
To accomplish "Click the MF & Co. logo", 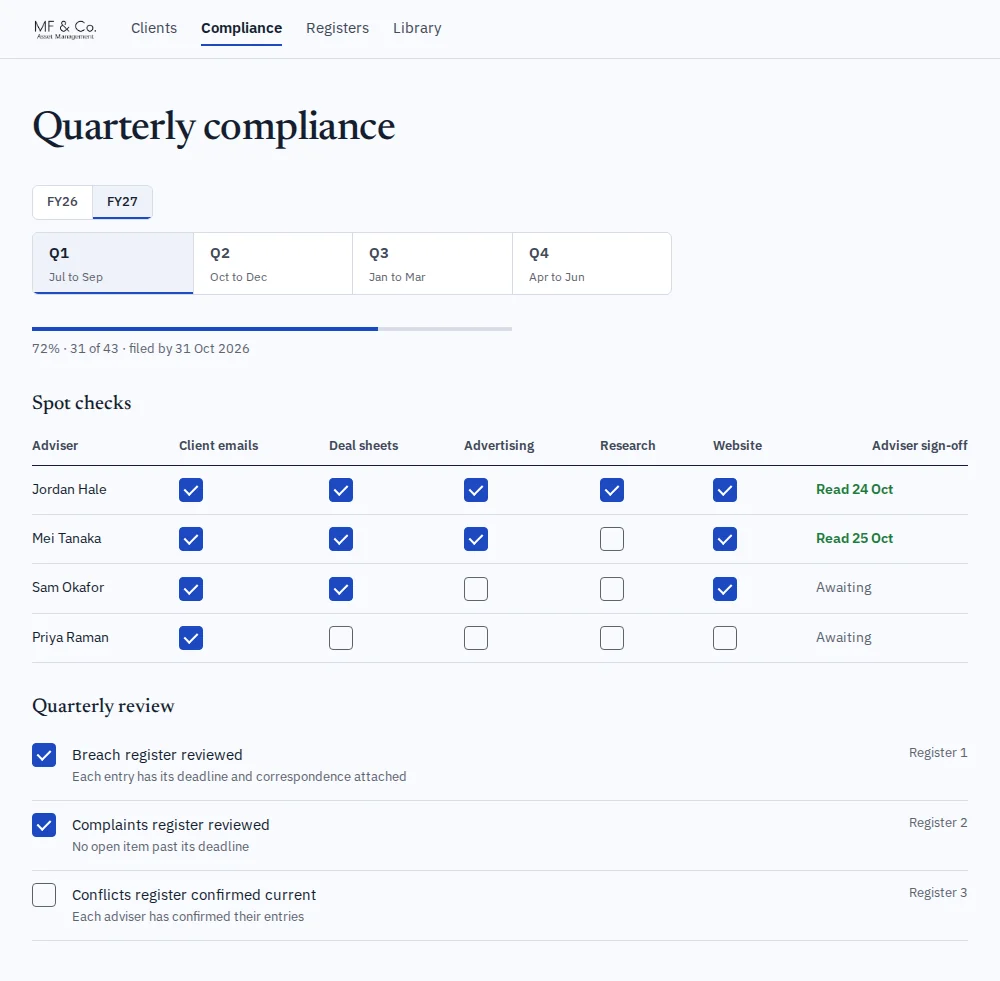I will pos(65,29).
